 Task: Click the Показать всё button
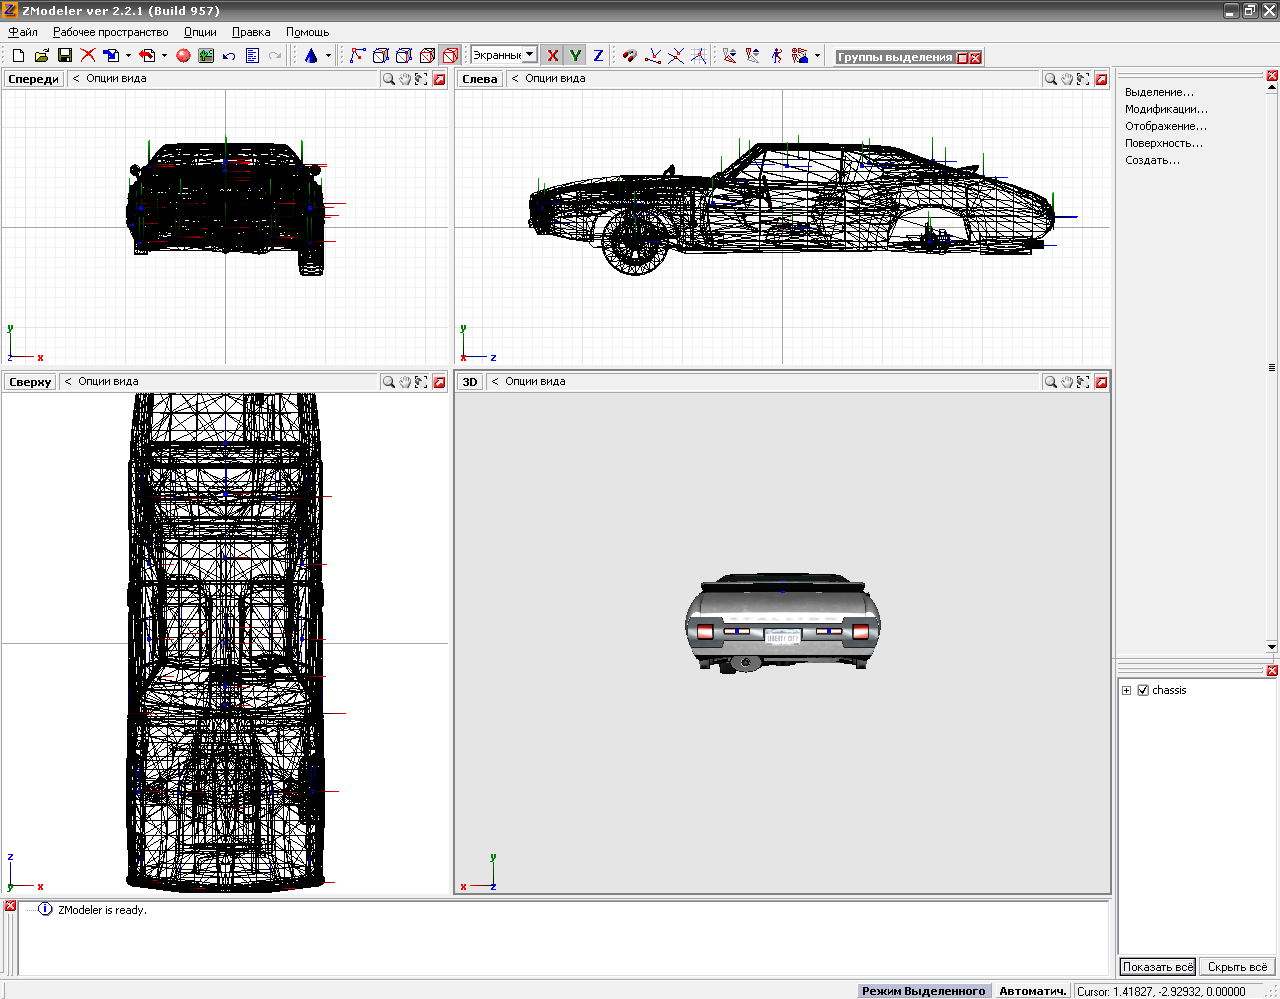point(1157,967)
